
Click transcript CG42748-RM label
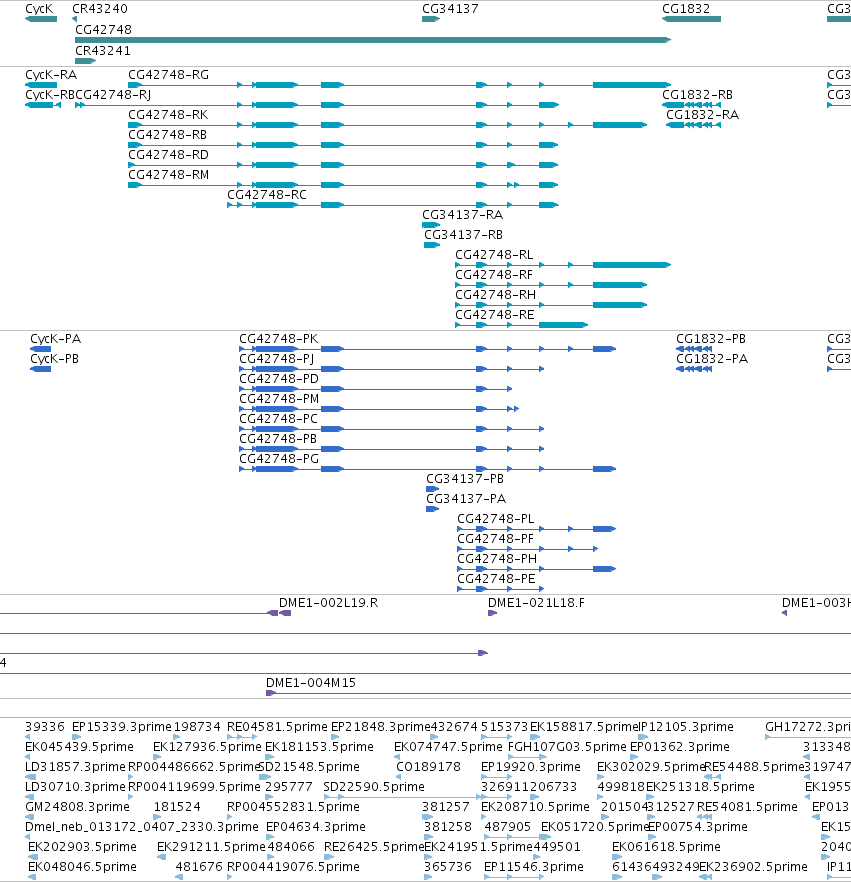[x=169, y=175]
